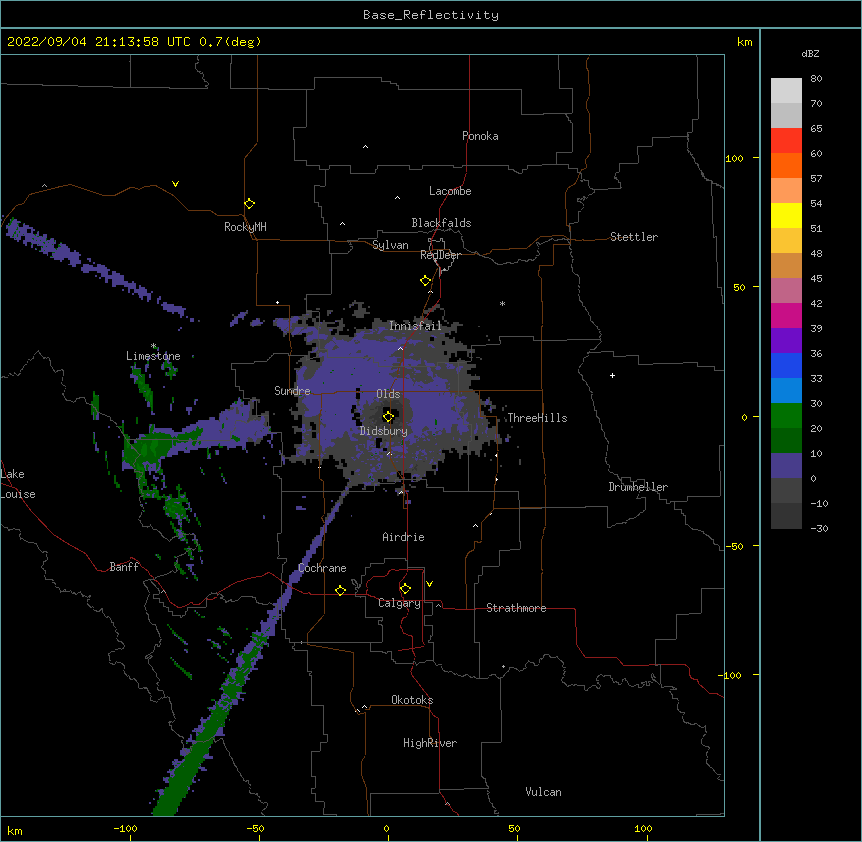Select the yellow 54-51 dBZ legend swatch

coord(786,215)
